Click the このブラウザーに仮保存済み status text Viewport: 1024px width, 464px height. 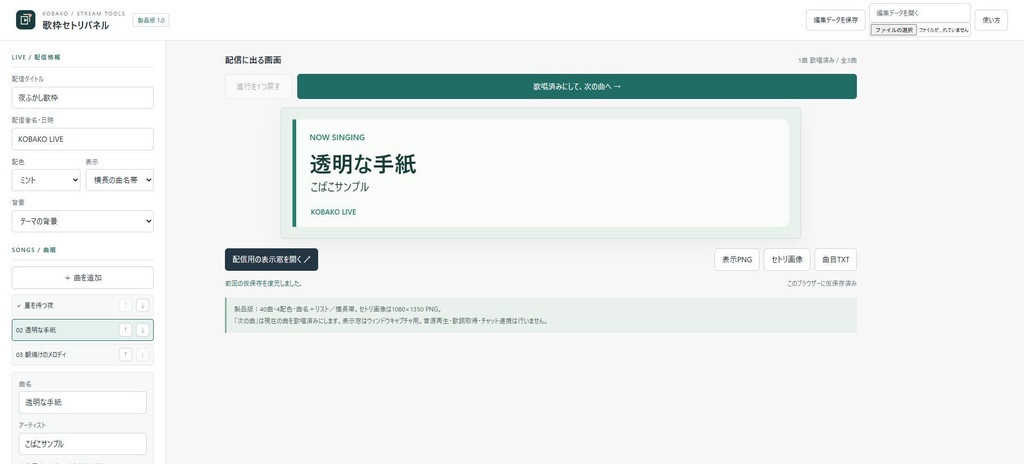[822, 284]
